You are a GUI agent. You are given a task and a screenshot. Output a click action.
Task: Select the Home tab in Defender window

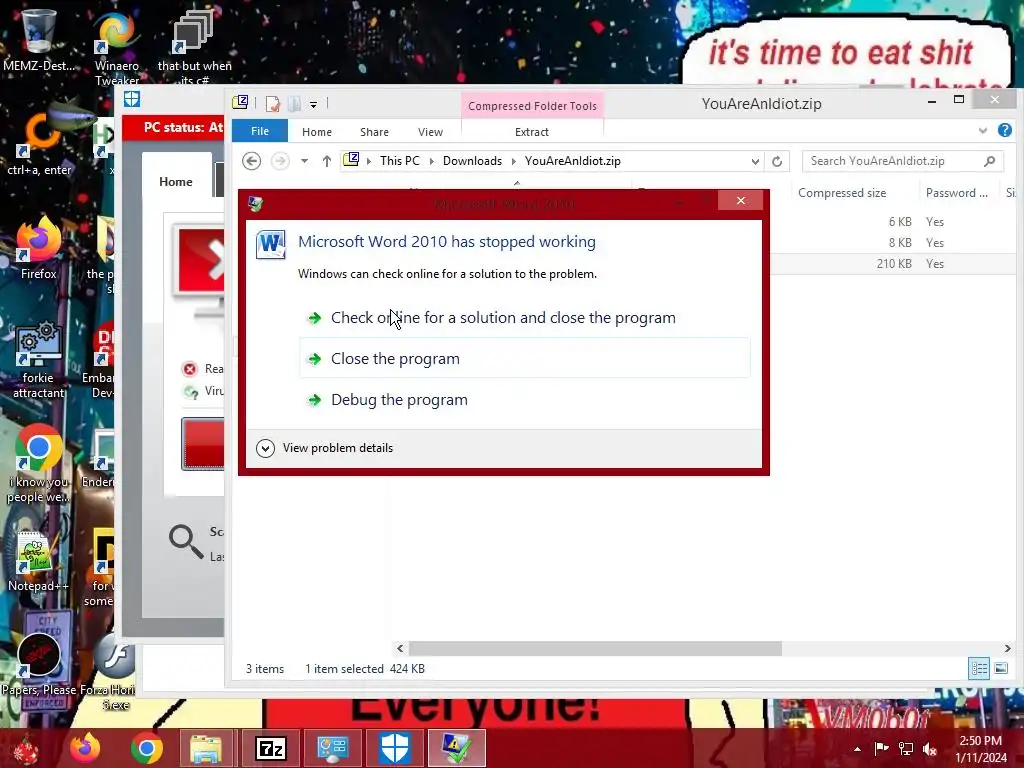(x=176, y=182)
